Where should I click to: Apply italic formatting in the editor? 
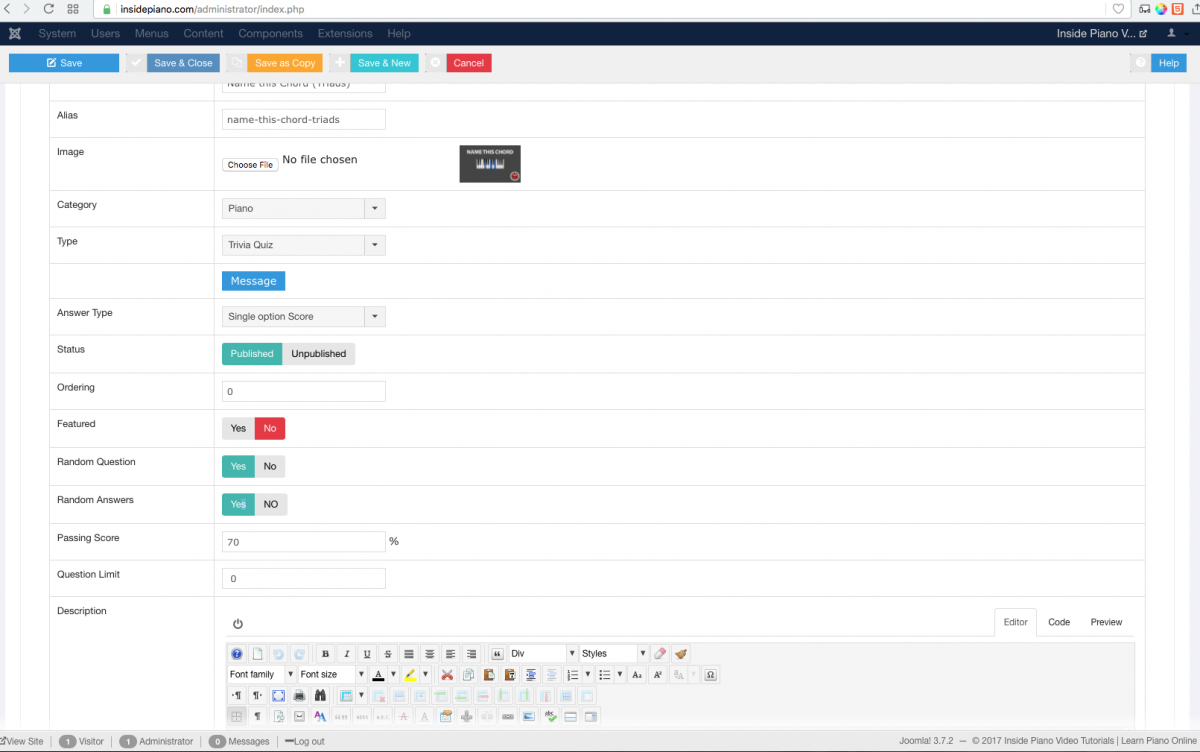346,654
